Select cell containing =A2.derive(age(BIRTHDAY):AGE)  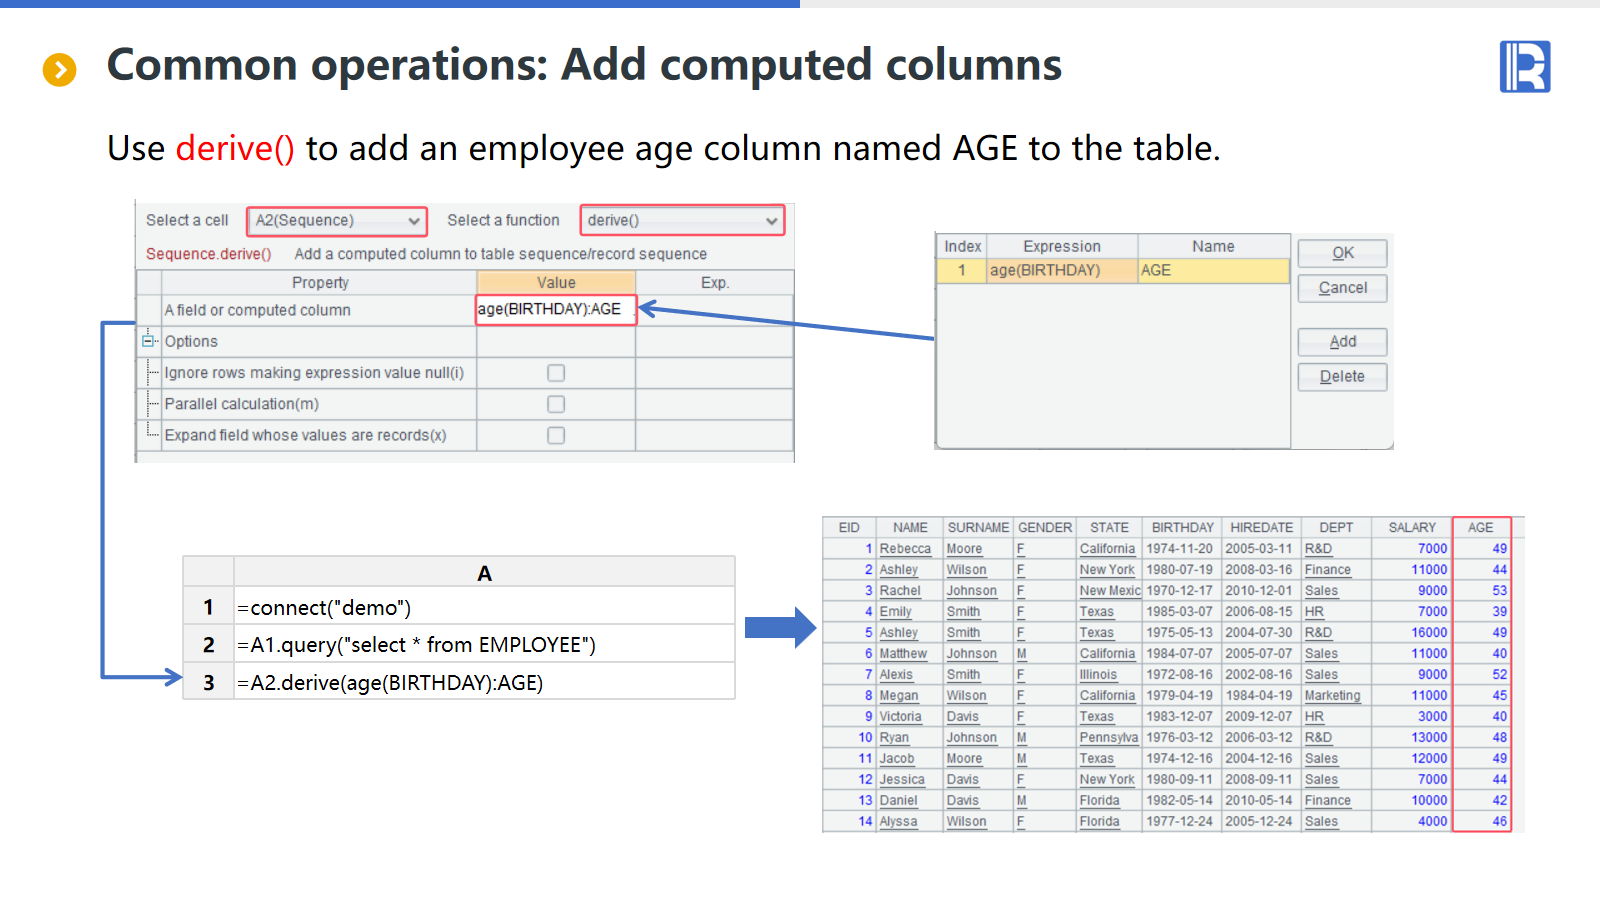(x=483, y=683)
